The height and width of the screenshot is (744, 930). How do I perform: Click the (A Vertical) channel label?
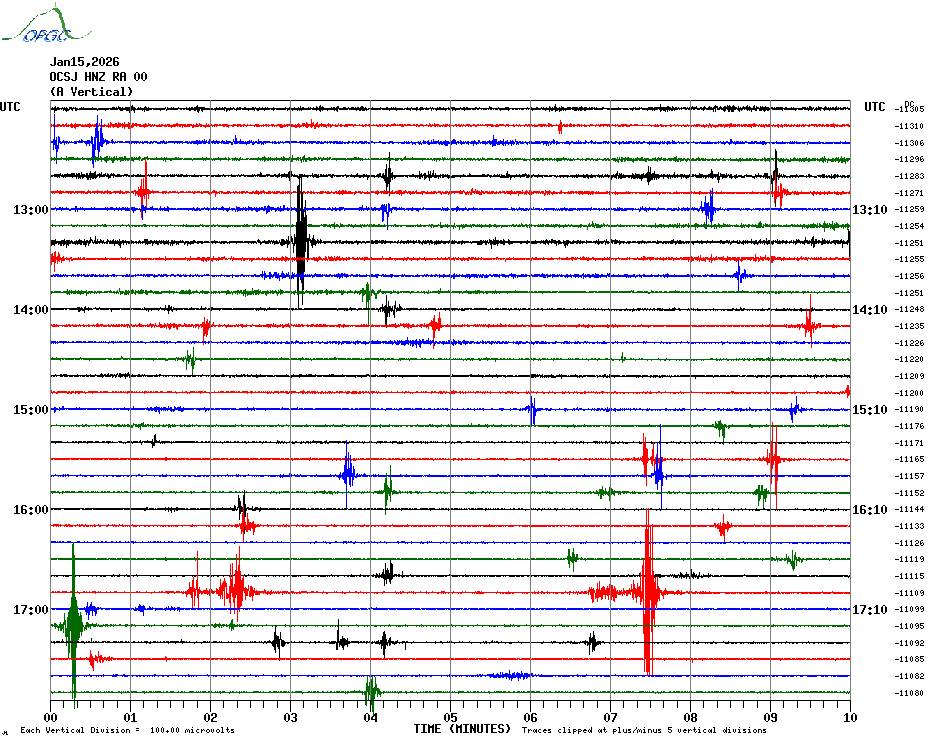pyautogui.click(x=91, y=91)
